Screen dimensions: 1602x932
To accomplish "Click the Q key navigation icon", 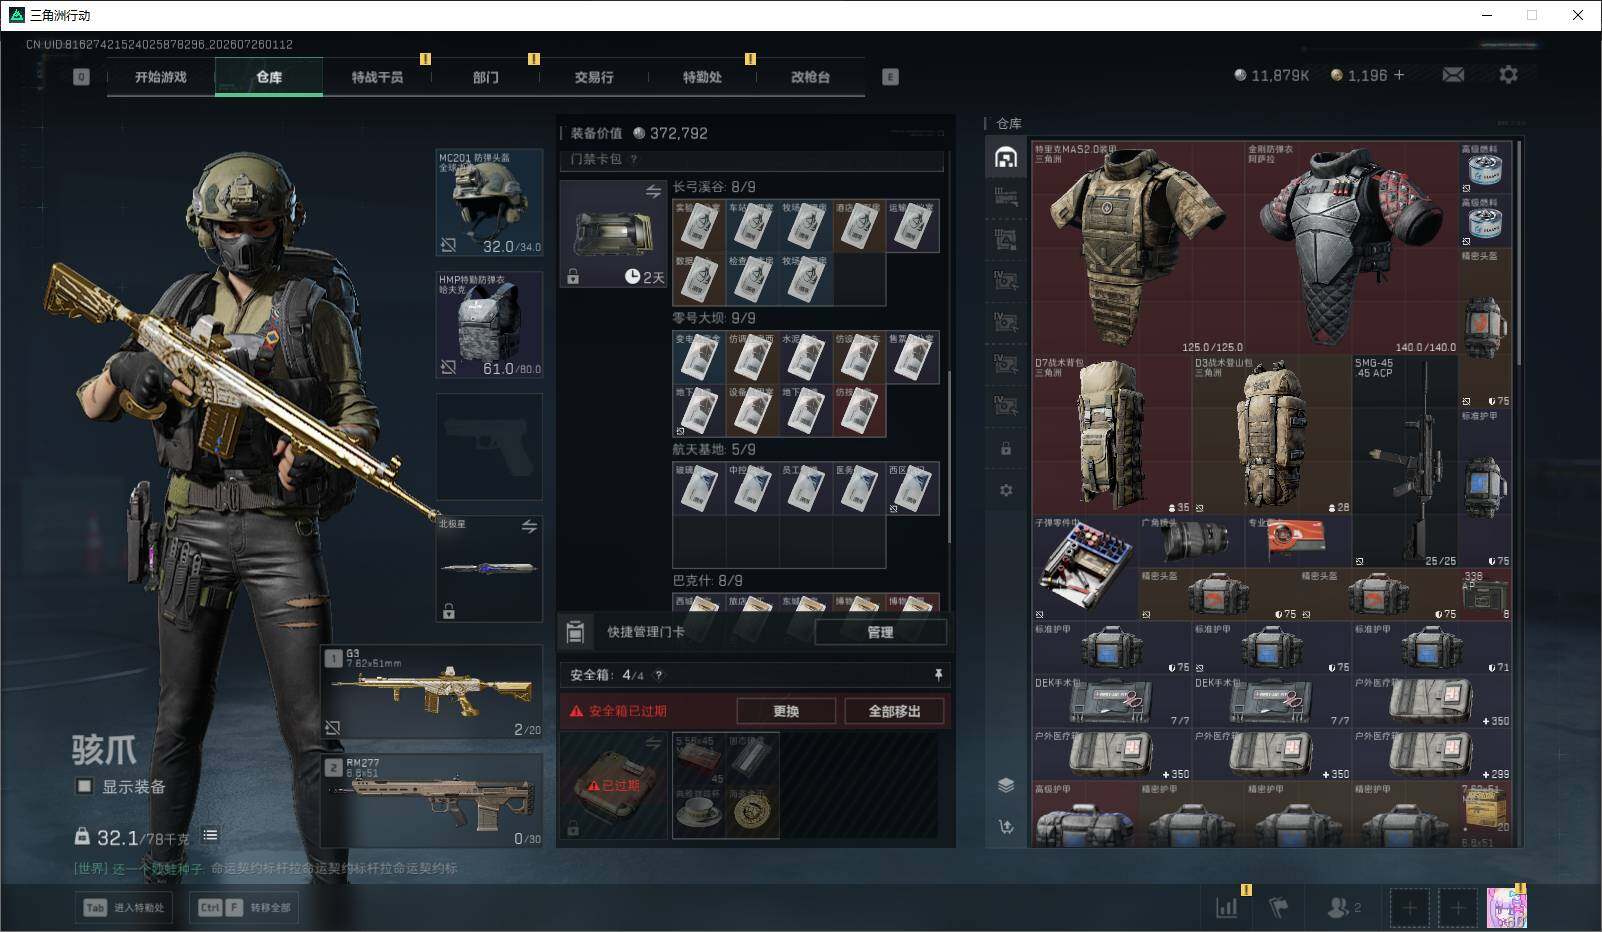I will point(81,77).
